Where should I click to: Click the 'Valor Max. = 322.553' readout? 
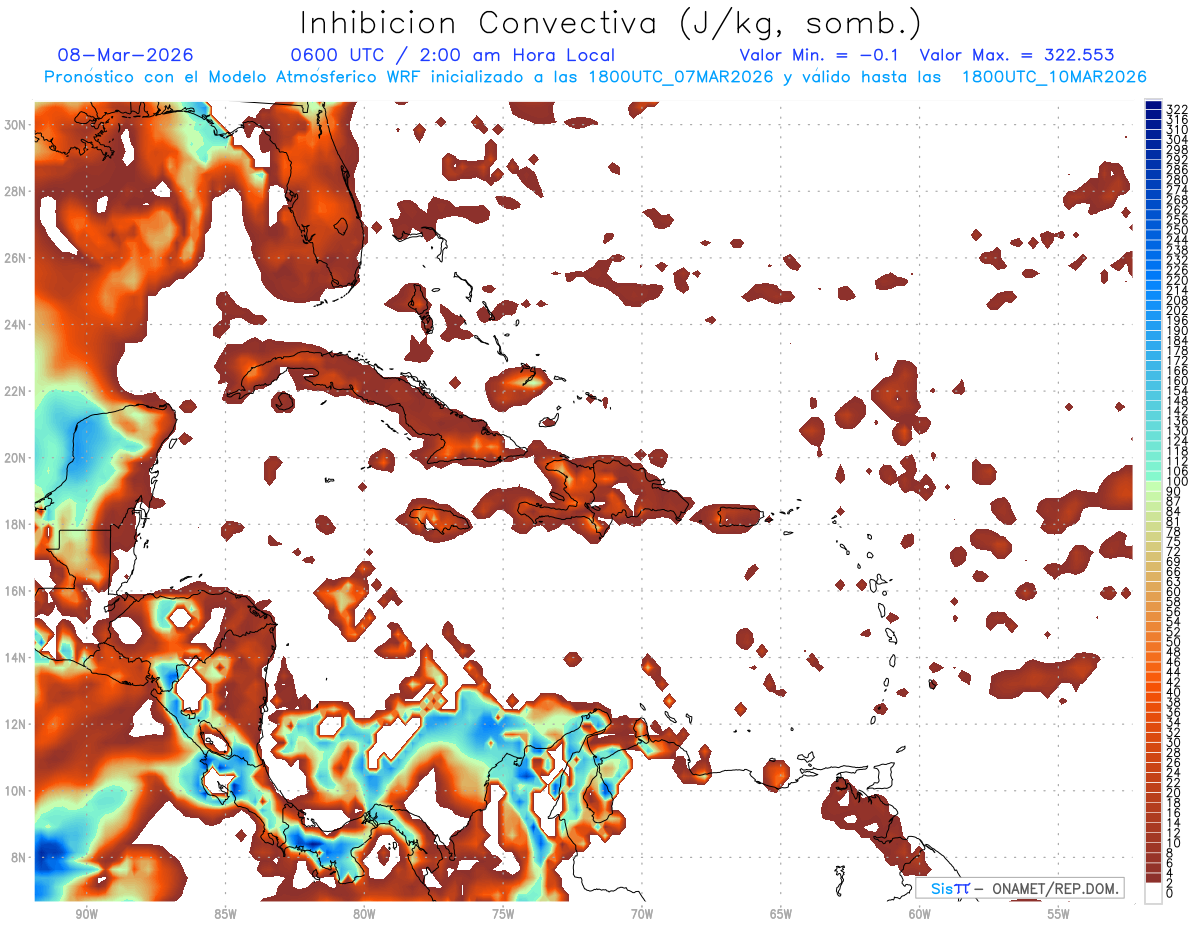coord(1016,55)
